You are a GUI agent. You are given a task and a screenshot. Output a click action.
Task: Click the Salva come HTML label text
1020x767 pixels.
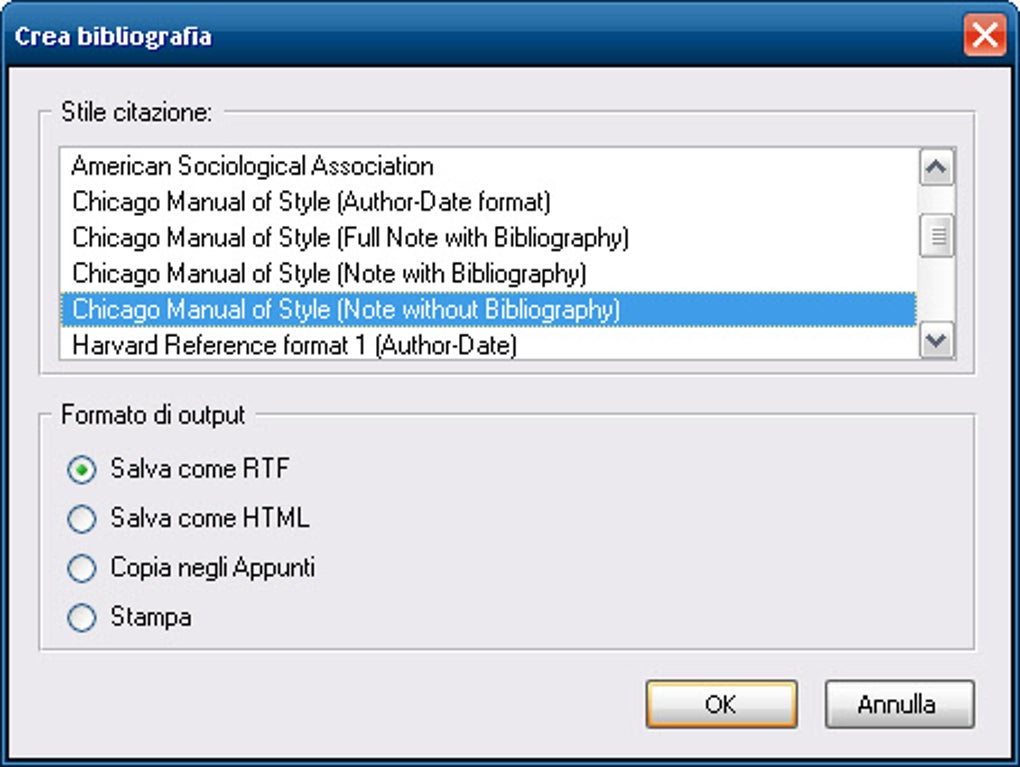pos(210,518)
